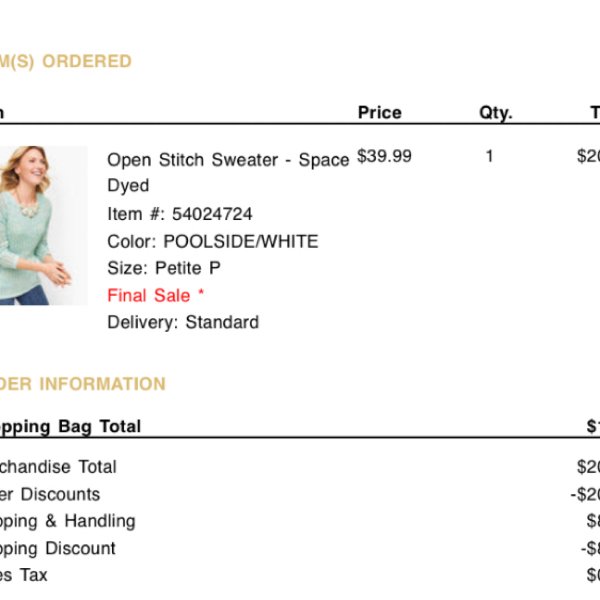600x600 pixels.
Task: Click the Color: POOLSIDE/WHITE line
Action: (213, 241)
